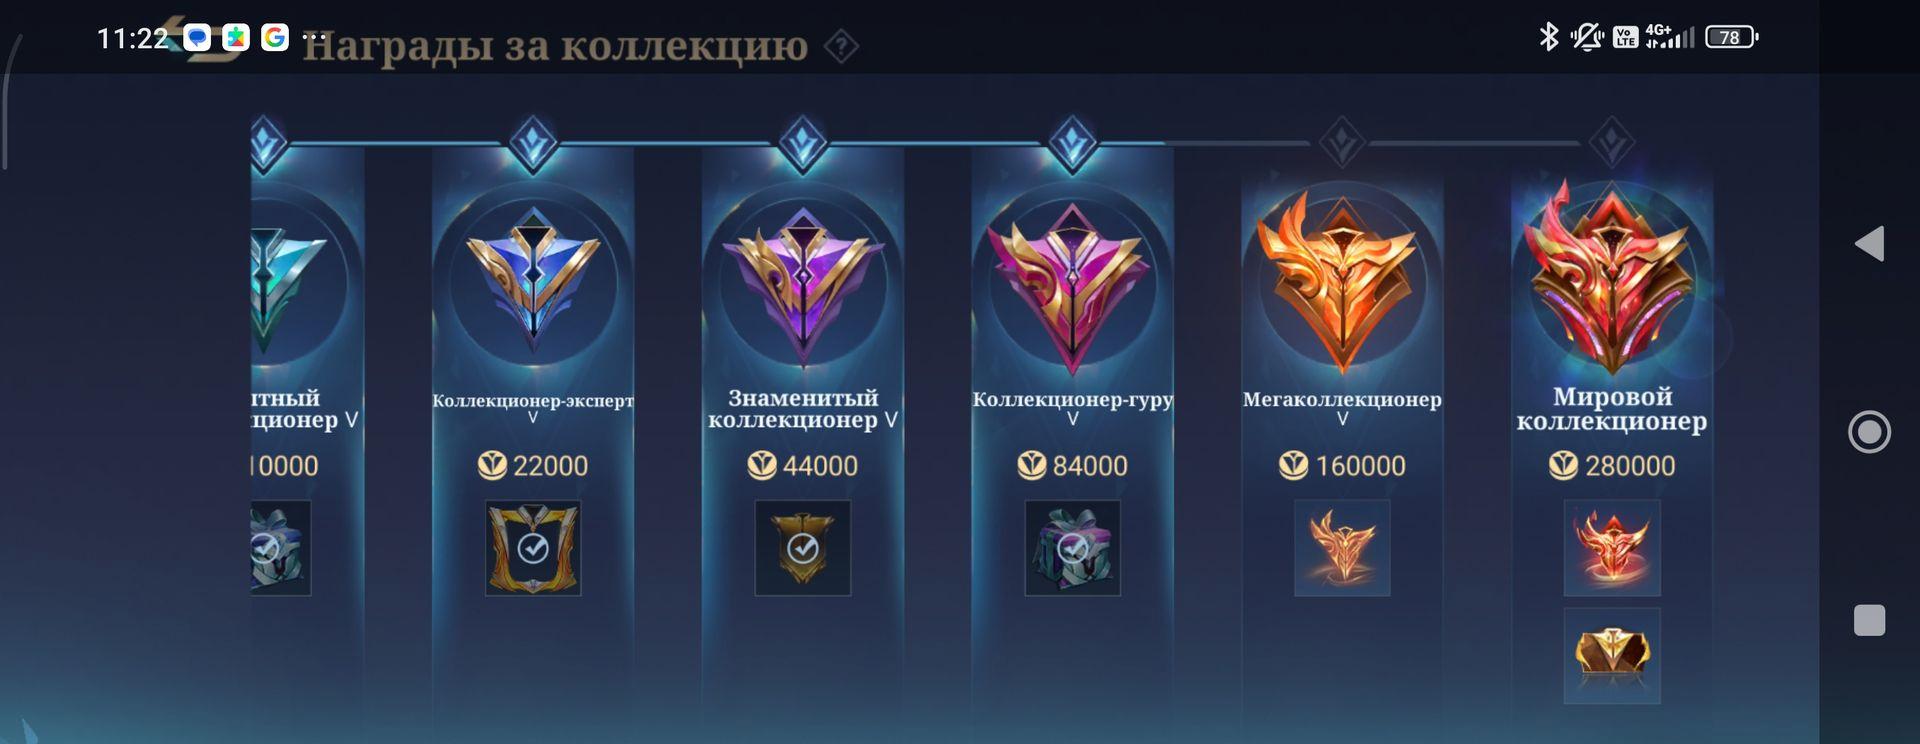Open claimed golden frame reward under 22000
This screenshot has height=744, width=1920.
pos(533,548)
